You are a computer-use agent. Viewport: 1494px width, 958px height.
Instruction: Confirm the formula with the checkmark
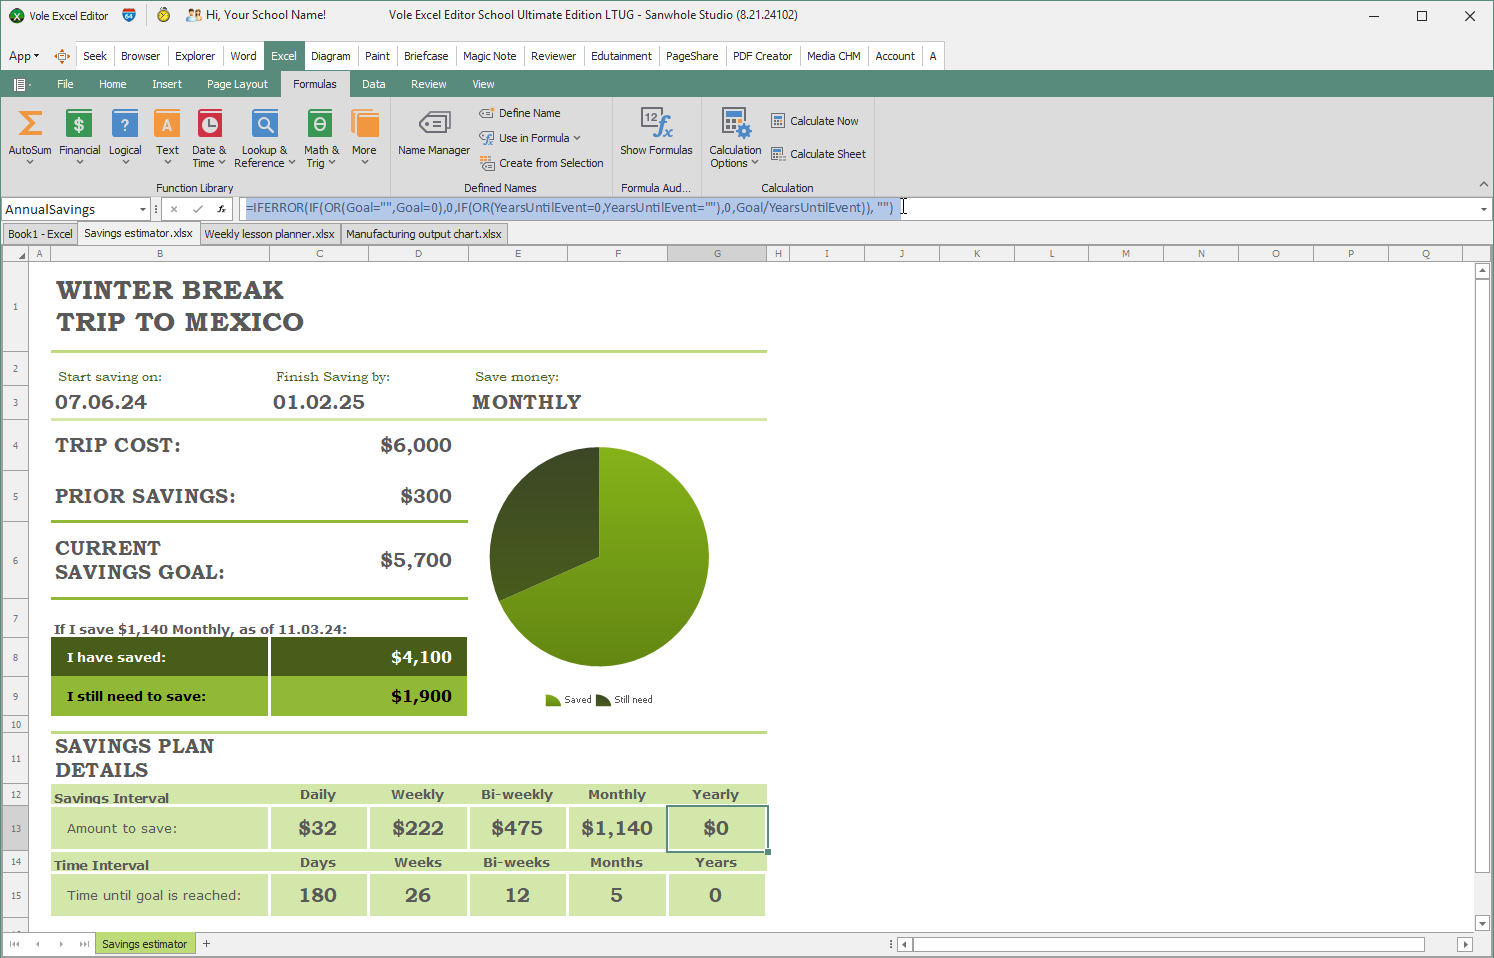pos(198,209)
